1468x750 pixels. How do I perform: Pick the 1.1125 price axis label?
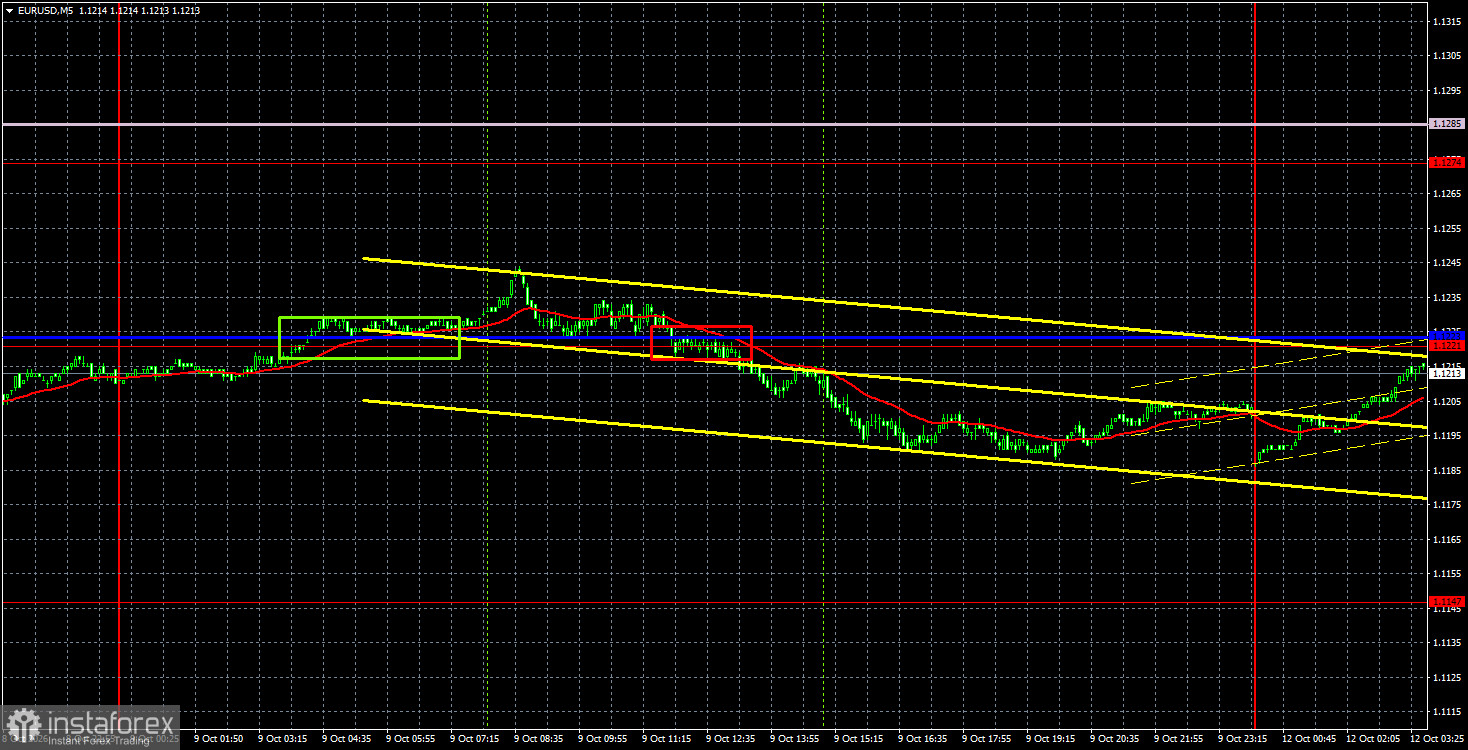[1447, 677]
